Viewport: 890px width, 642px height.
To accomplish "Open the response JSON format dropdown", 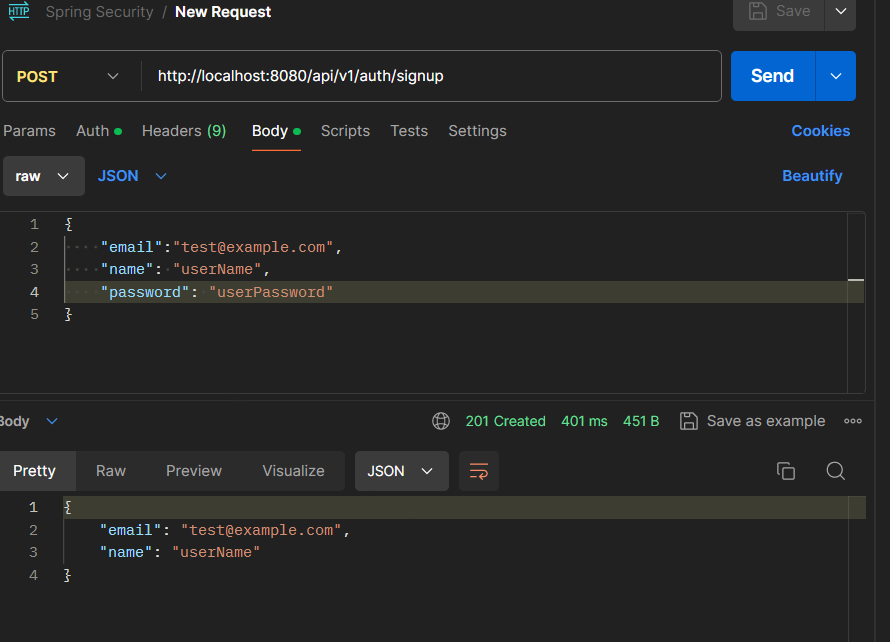I will (401, 471).
